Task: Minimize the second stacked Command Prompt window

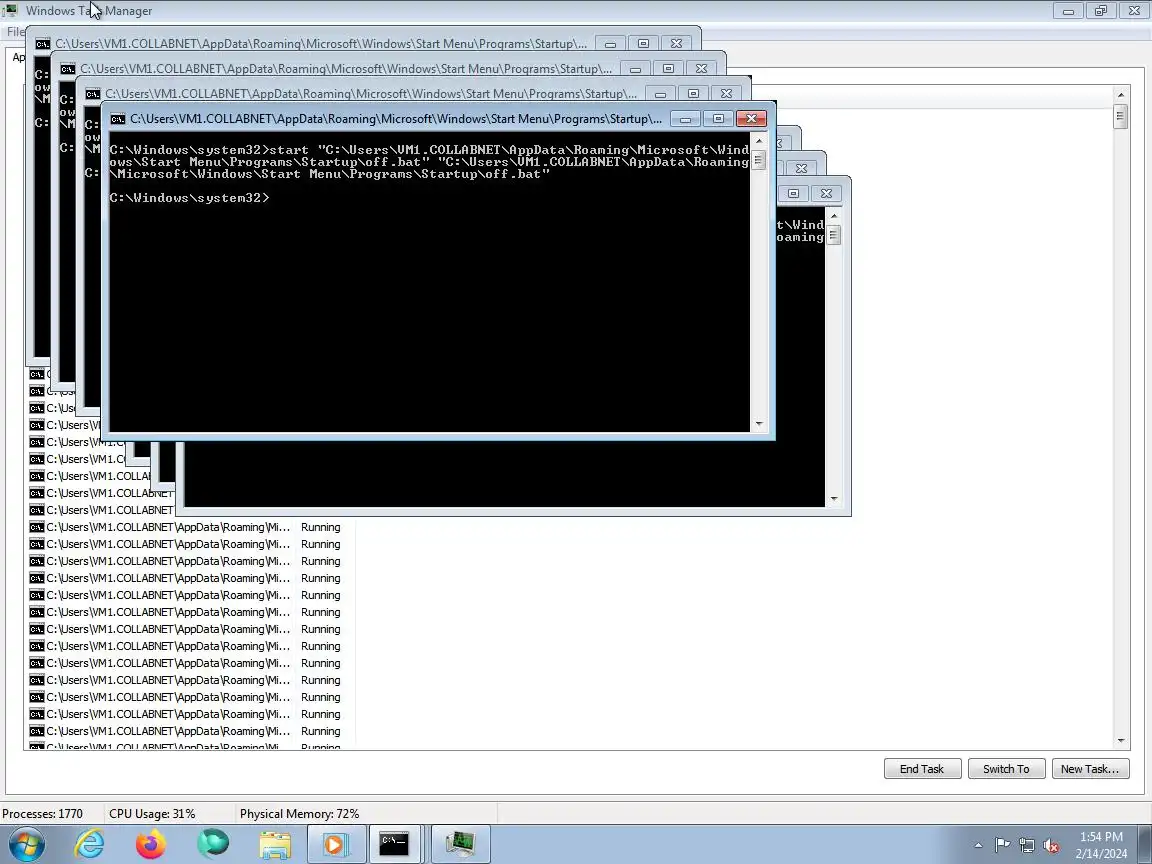Action: point(635,68)
